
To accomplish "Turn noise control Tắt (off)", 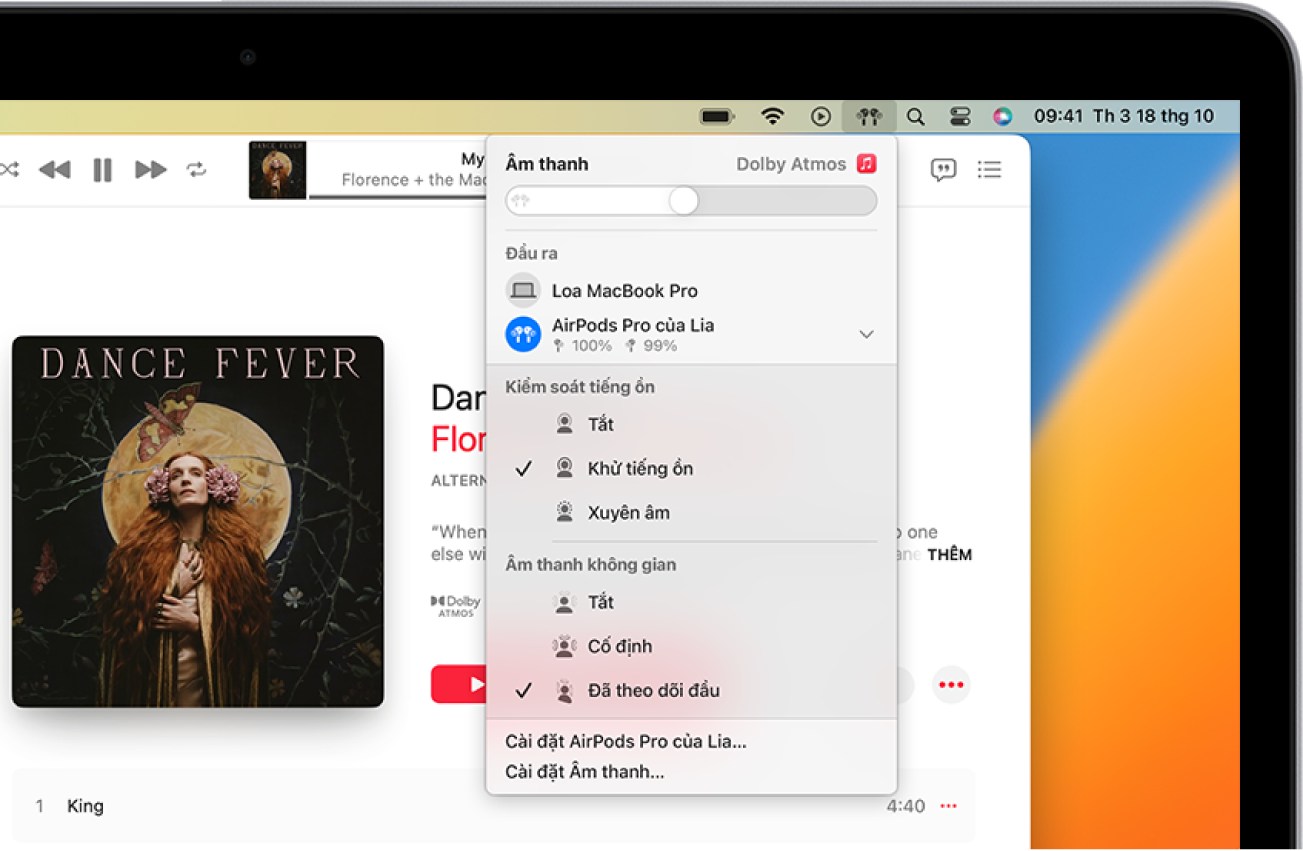I will coord(691,424).
